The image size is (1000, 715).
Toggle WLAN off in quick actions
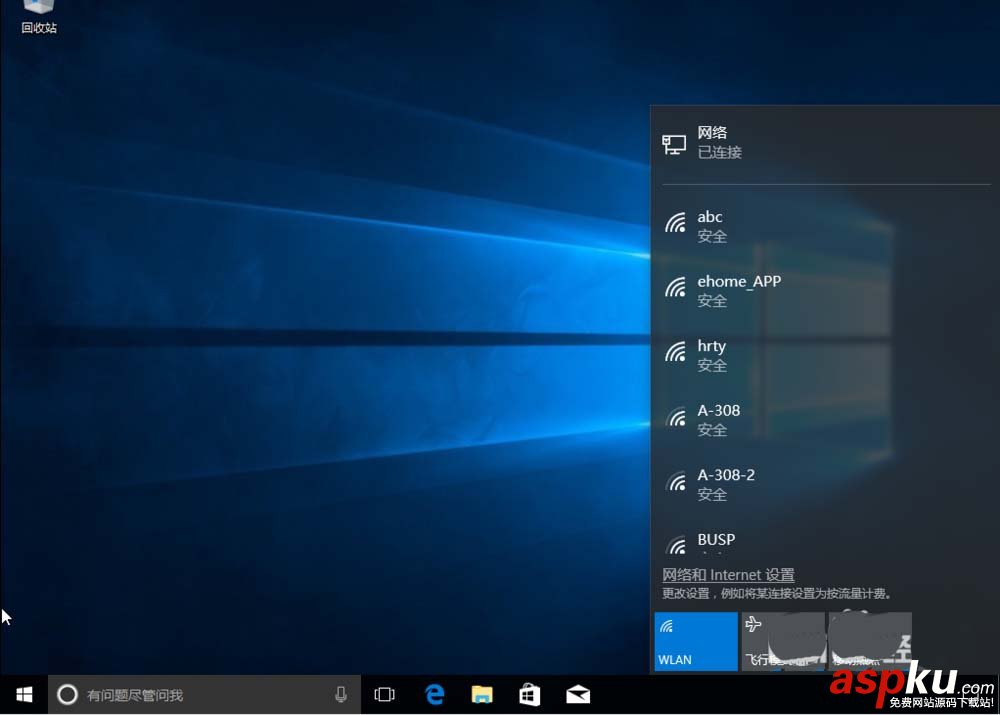(x=696, y=641)
